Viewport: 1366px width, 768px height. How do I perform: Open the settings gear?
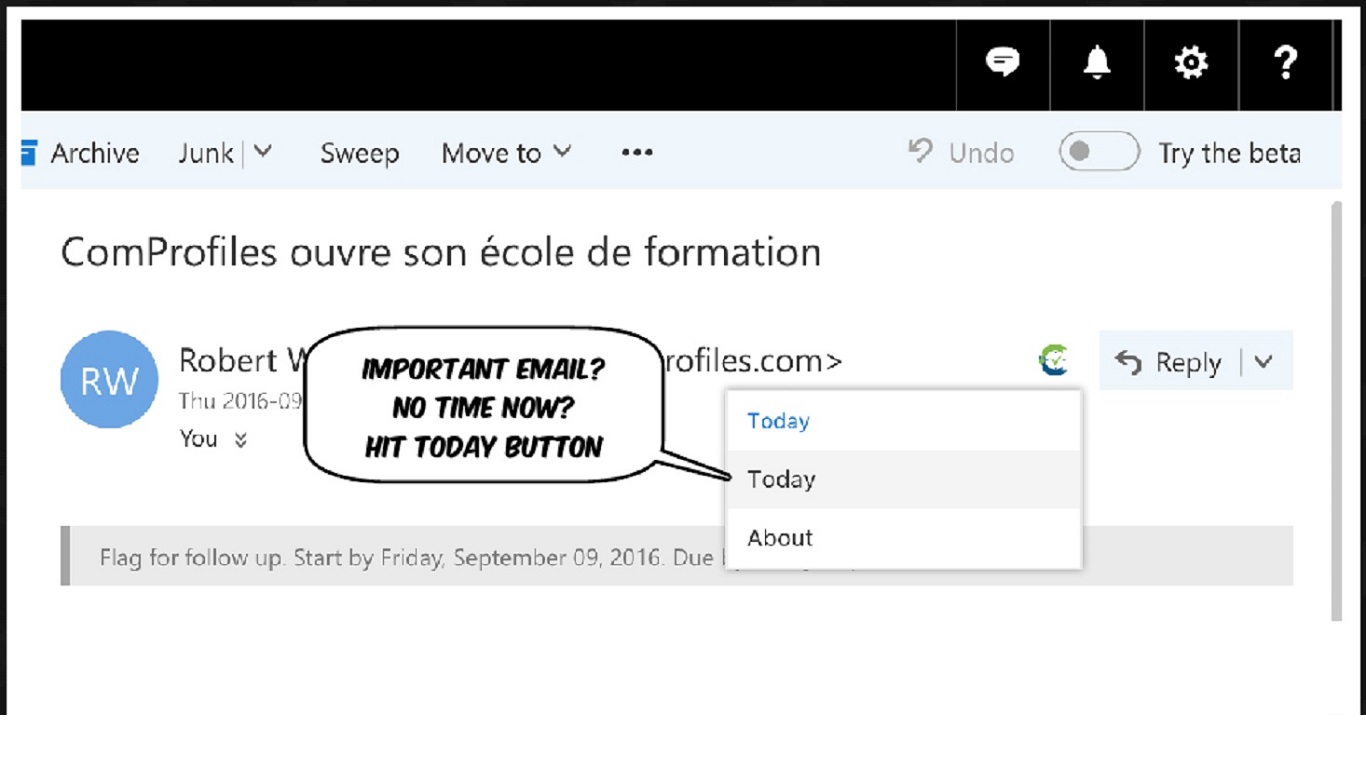(x=1190, y=63)
